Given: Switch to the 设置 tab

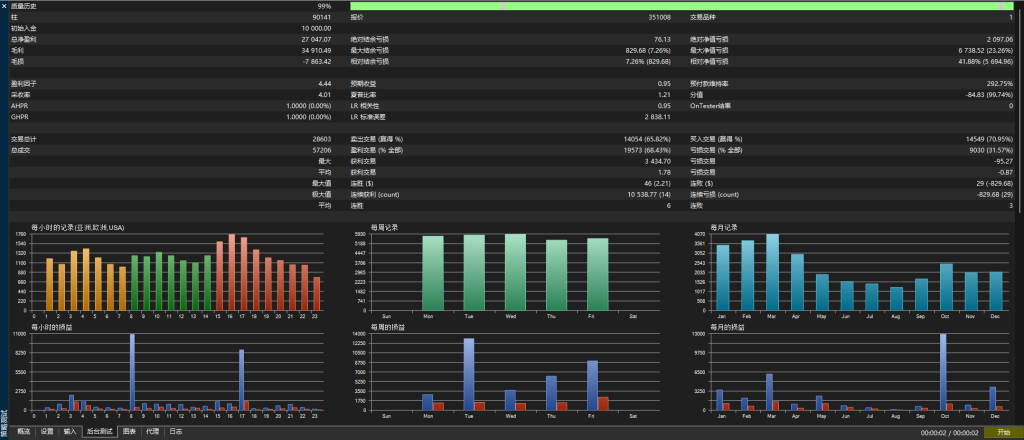Looking at the screenshot, I should (x=47, y=432).
